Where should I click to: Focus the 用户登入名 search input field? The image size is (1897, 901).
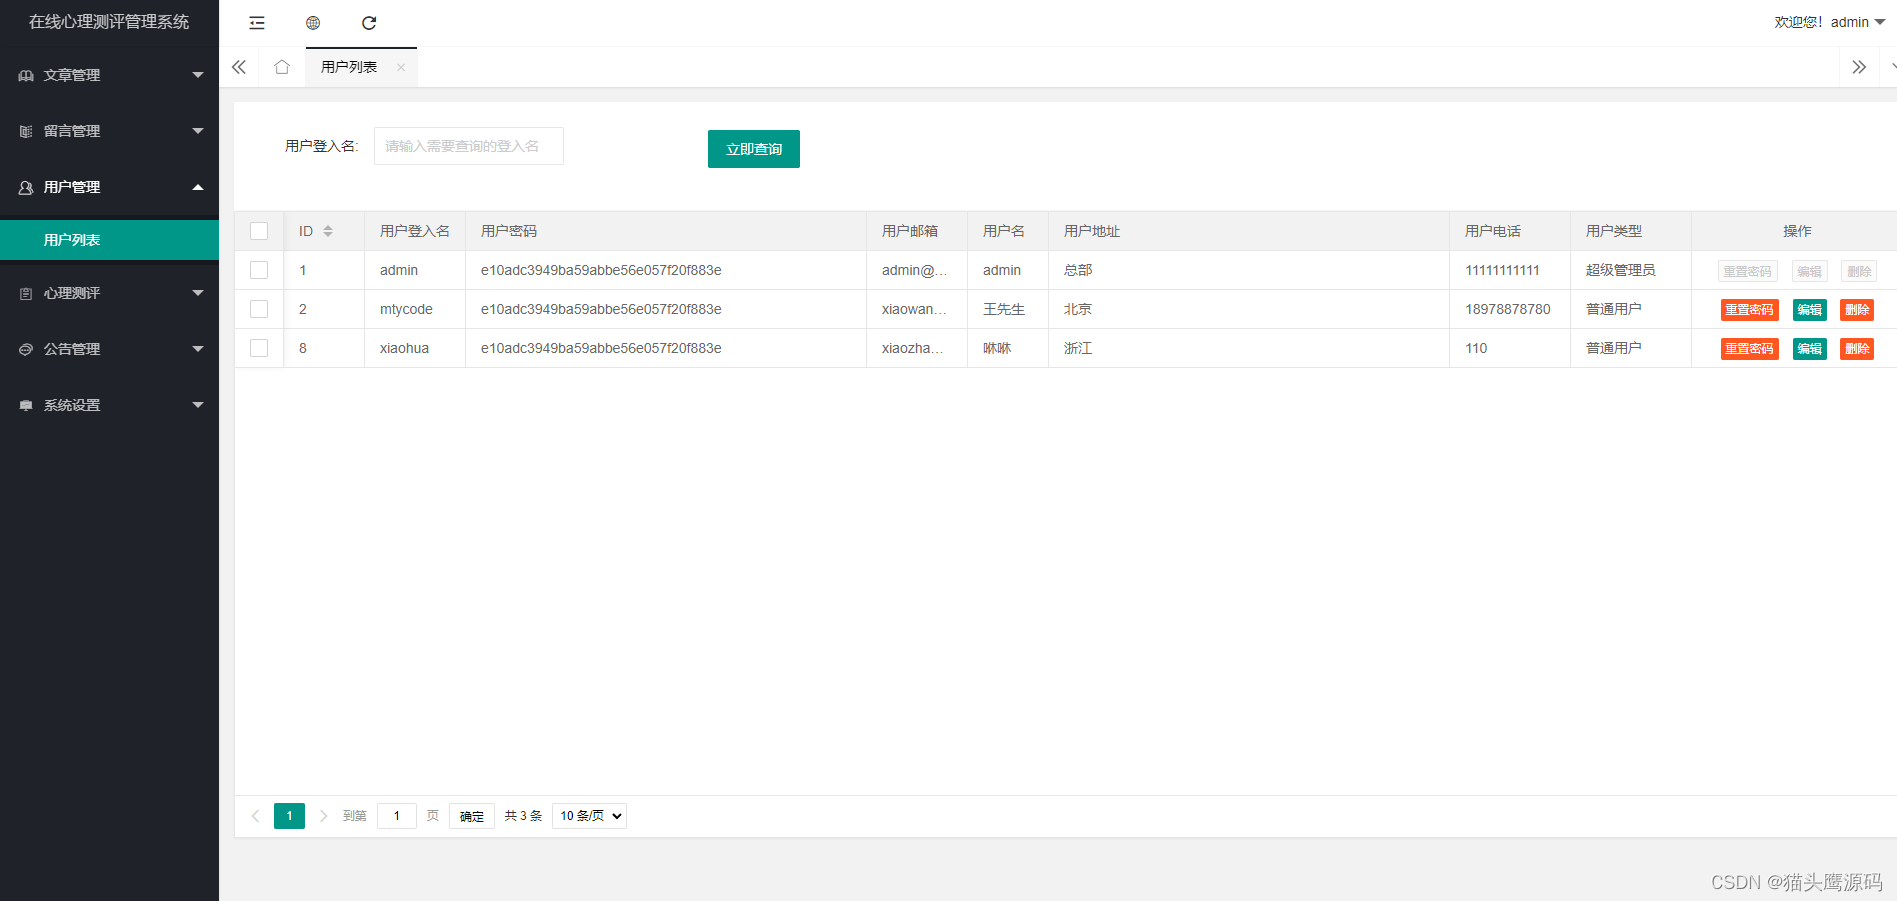(469, 146)
